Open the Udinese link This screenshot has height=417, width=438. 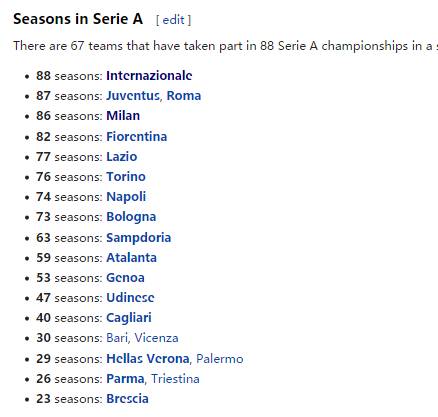130,298
